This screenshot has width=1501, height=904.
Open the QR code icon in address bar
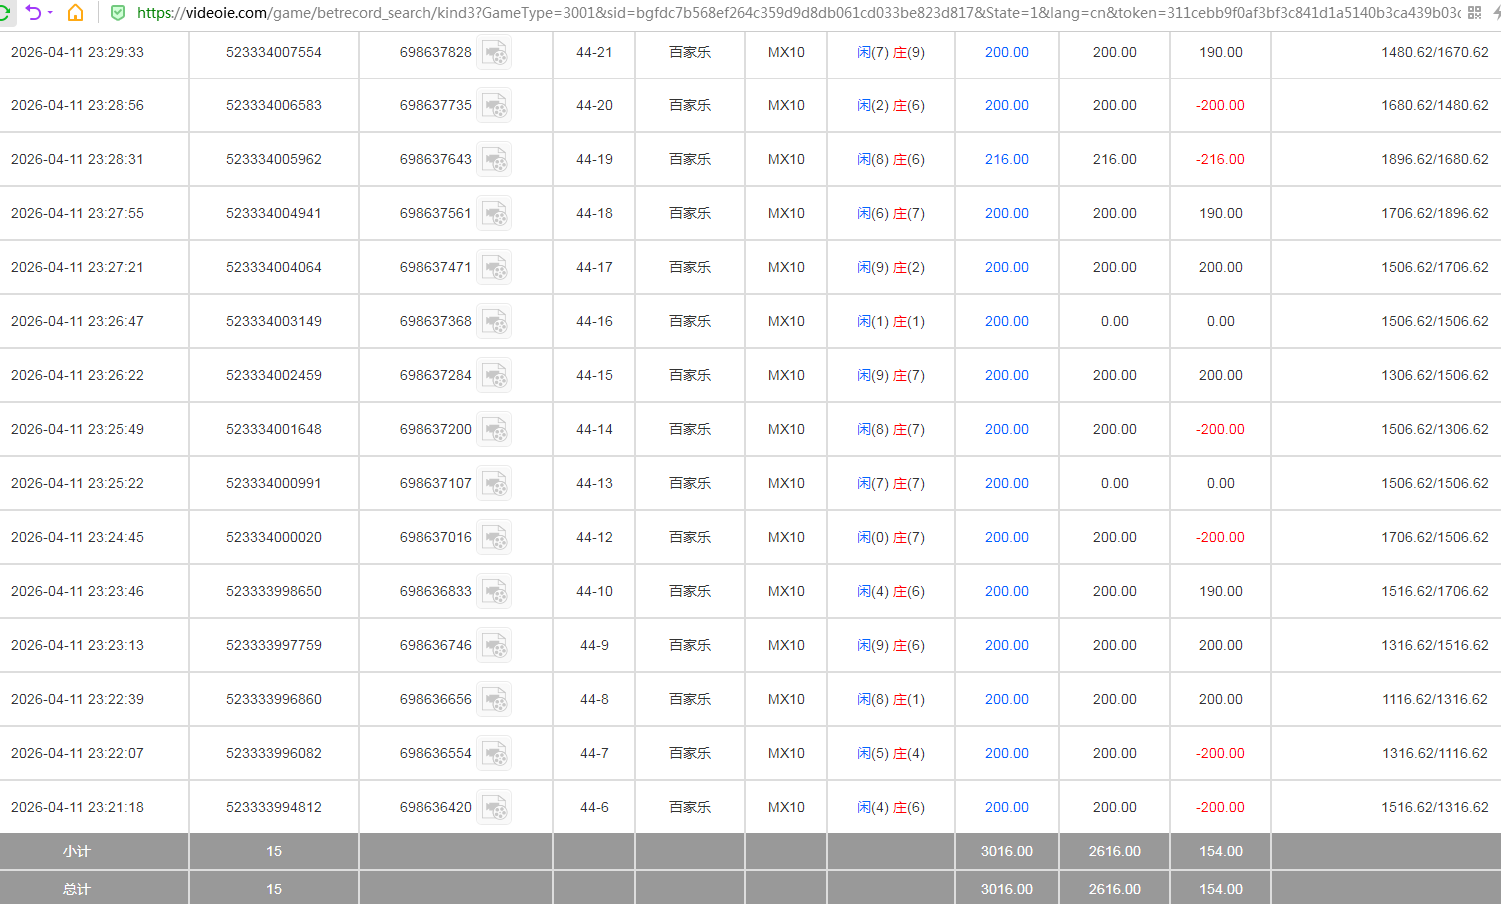coord(1474,13)
